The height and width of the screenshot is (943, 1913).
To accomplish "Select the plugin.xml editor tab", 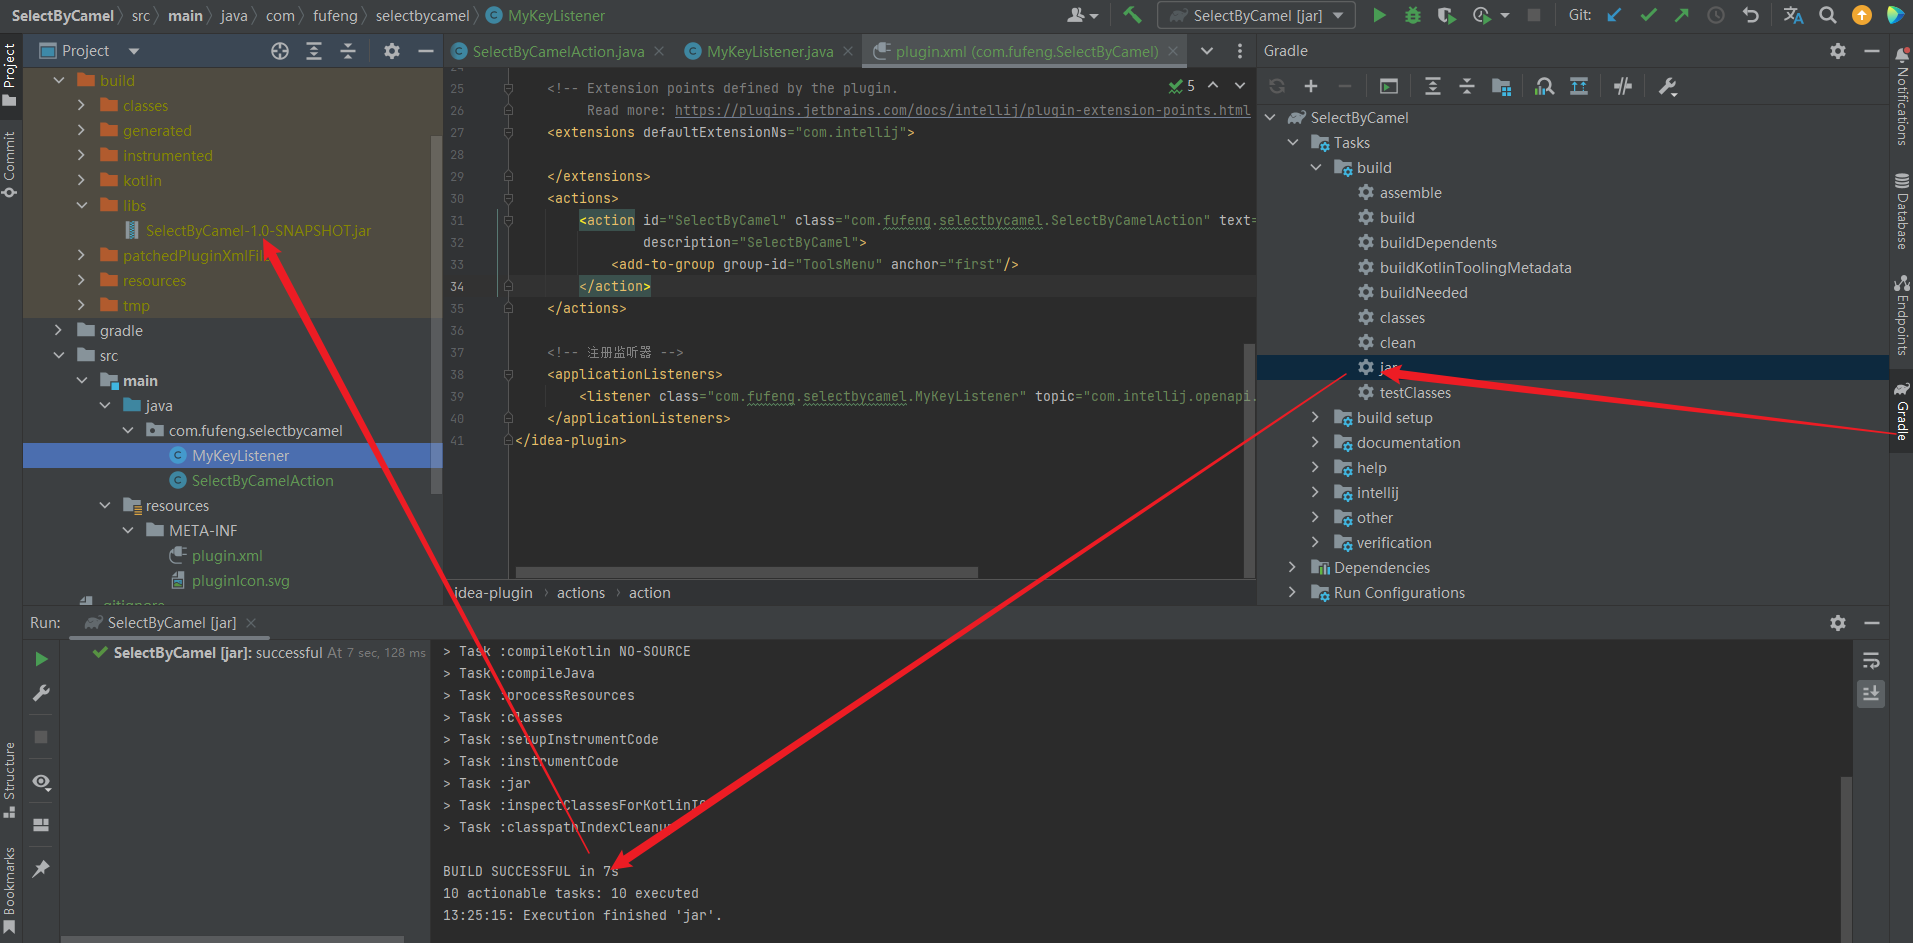I will point(1026,51).
